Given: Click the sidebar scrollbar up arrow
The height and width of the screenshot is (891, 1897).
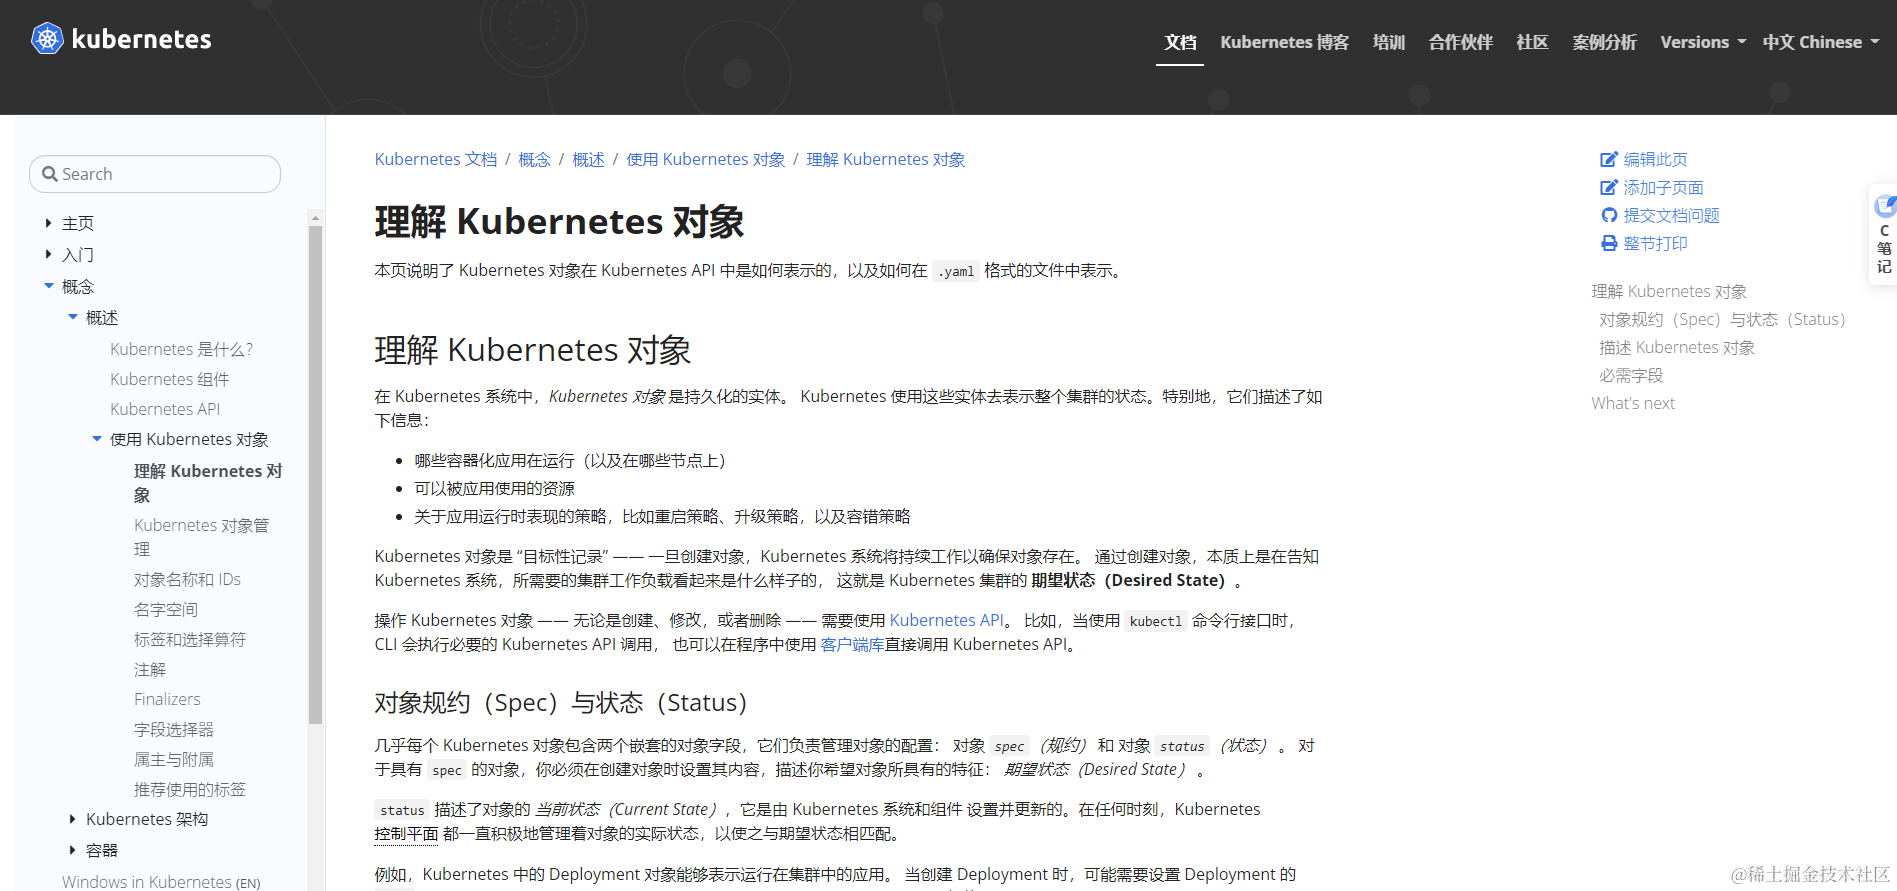Looking at the screenshot, I should click(x=315, y=217).
